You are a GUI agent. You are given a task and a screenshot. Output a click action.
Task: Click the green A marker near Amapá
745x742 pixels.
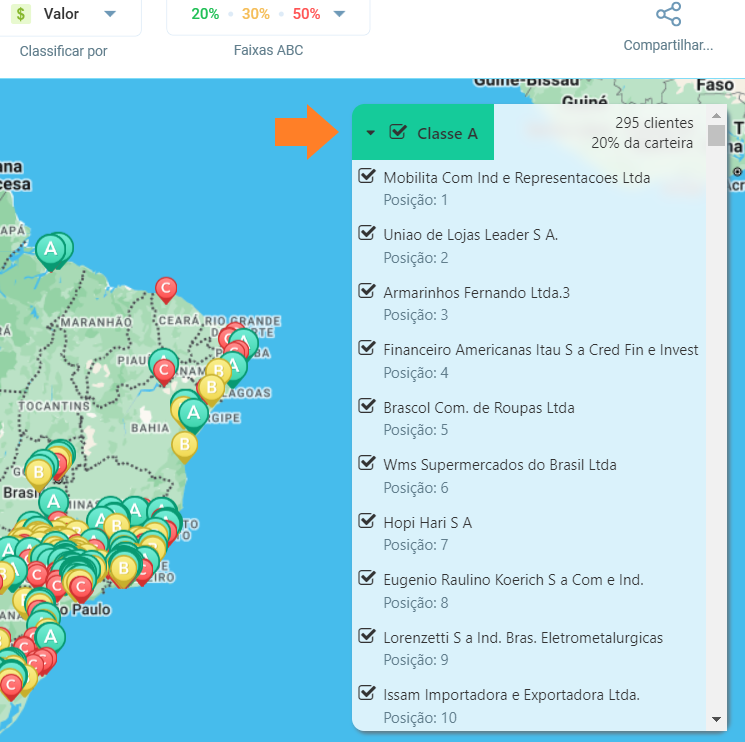(x=51, y=251)
